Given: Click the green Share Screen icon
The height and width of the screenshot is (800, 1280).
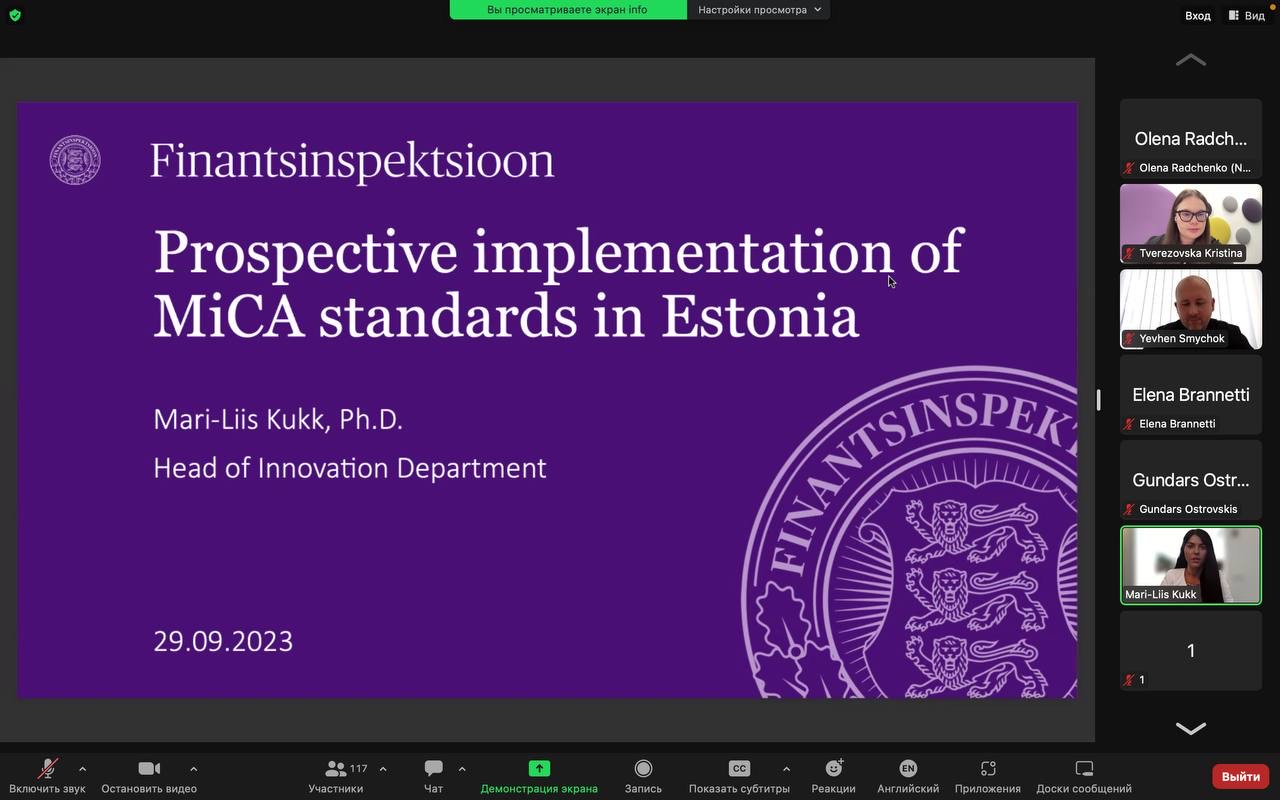Looking at the screenshot, I should tap(539, 769).
